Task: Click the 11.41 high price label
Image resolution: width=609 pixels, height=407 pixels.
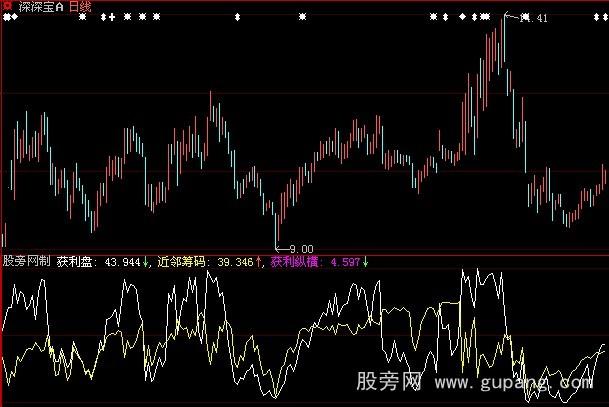Action: (x=535, y=18)
